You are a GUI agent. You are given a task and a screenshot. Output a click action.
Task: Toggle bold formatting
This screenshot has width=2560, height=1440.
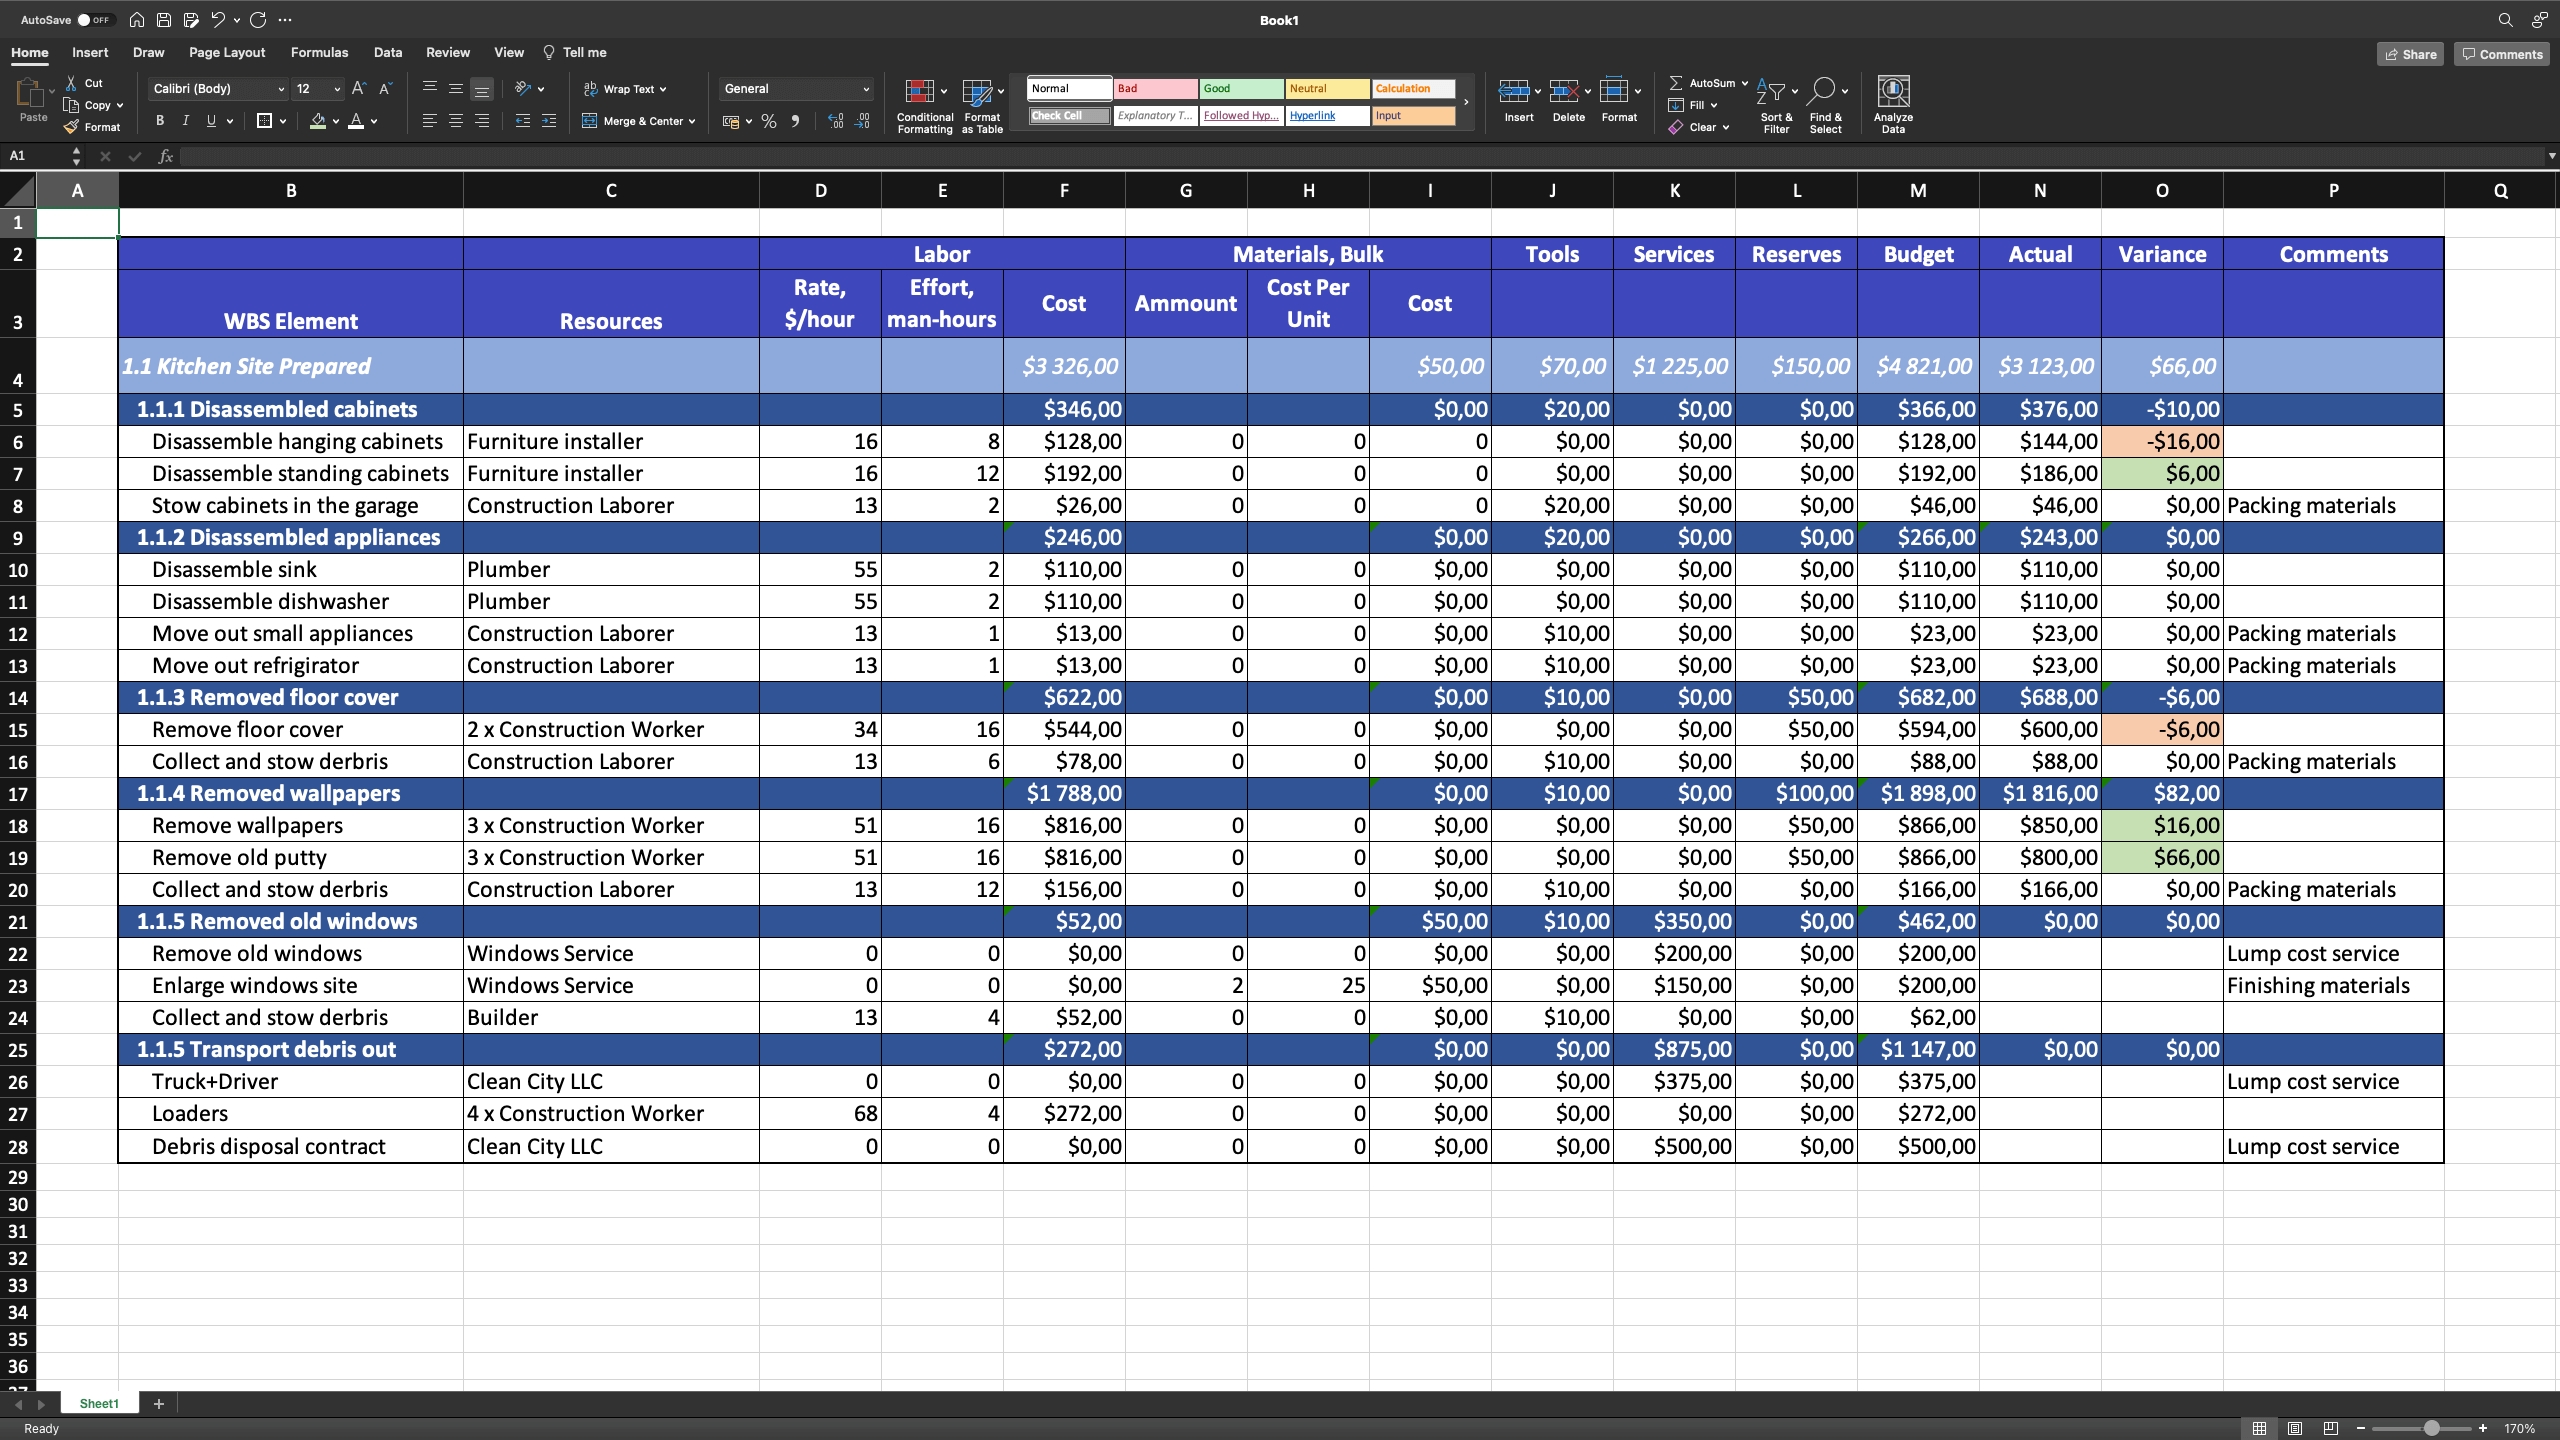point(158,120)
